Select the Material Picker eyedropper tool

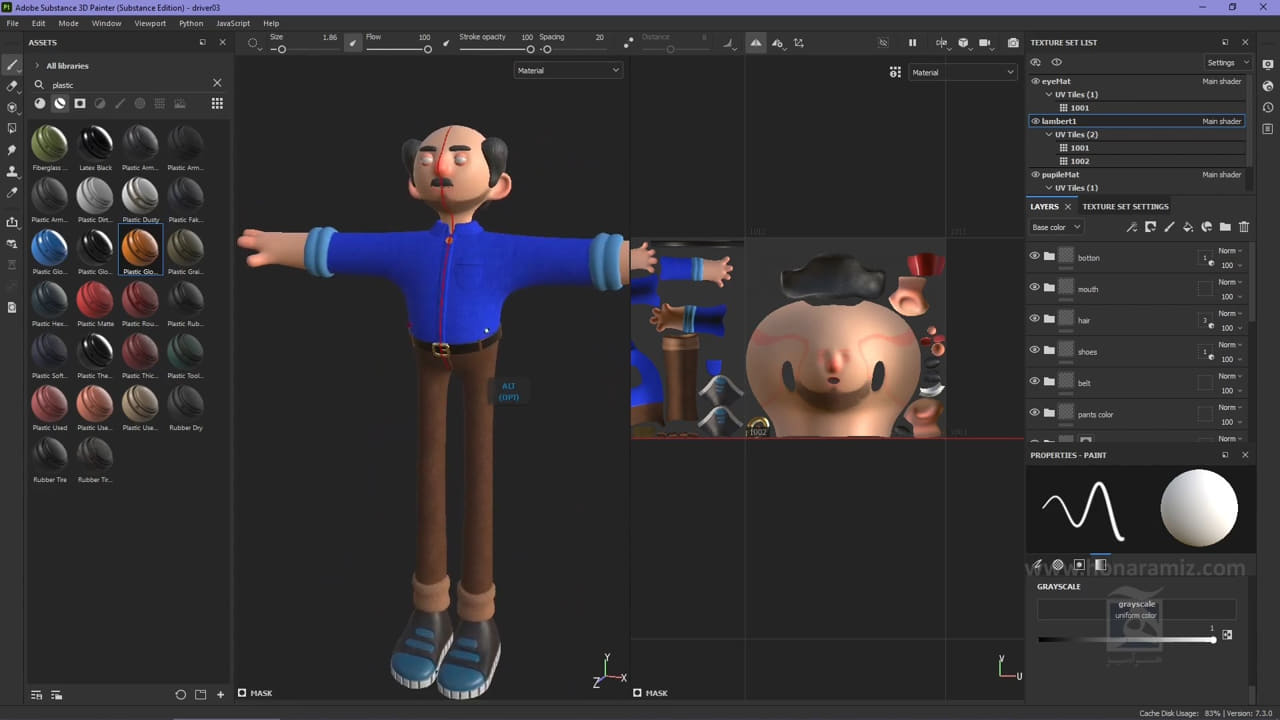click(x=12, y=192)
